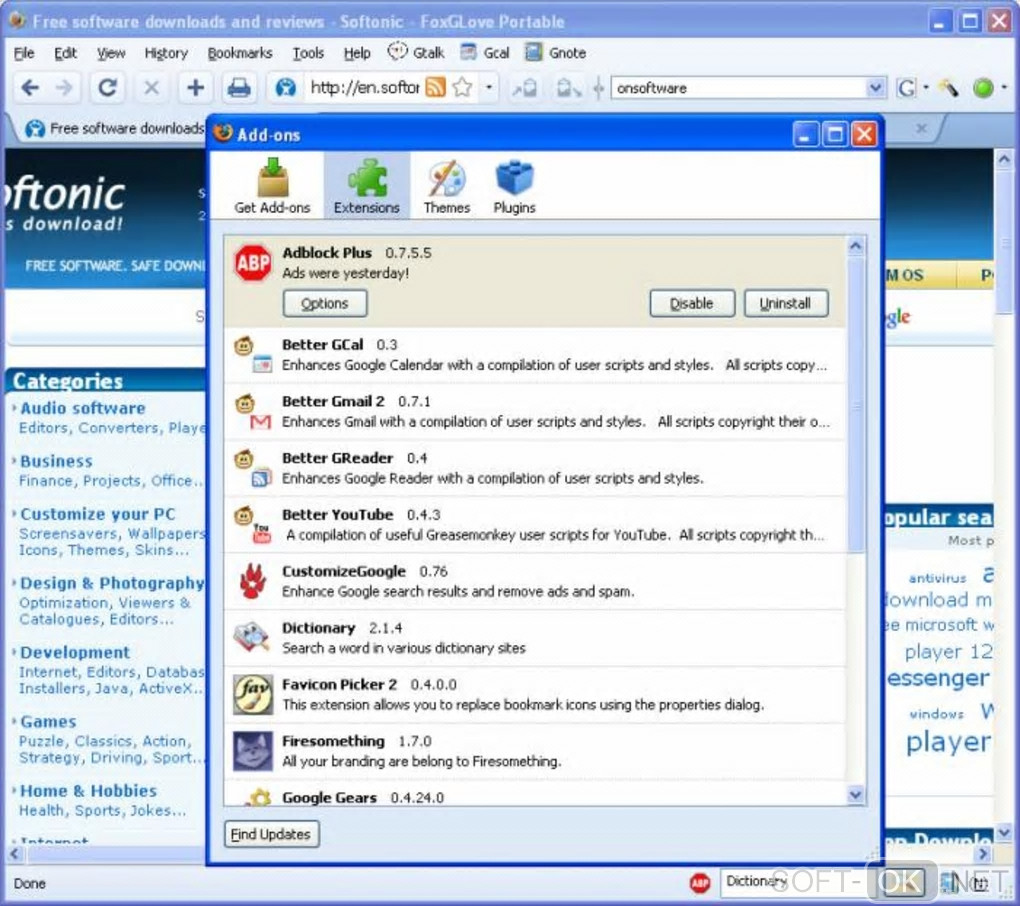This screenshot has width=1020, height=906.
Task: Open the Customize your PC category link
Action: 98,514
